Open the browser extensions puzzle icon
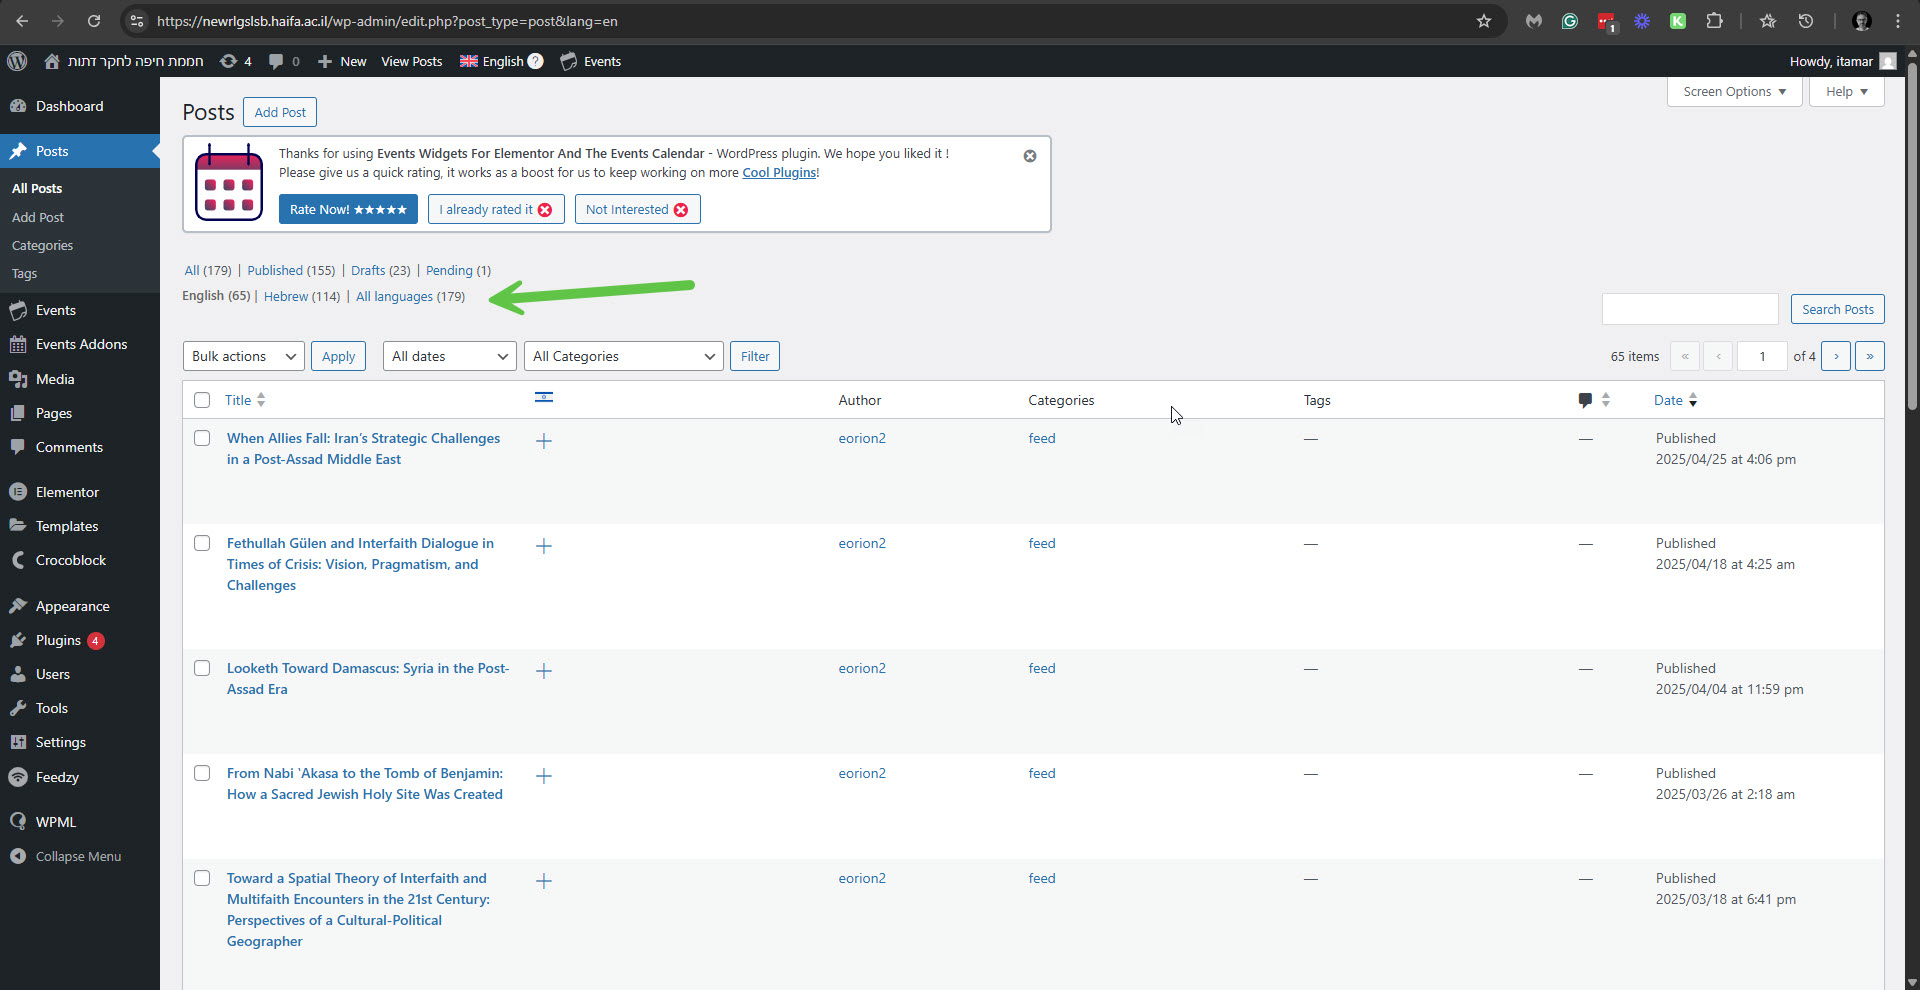The height and width of the screenshot is (990, 1920). [1714, 21]
